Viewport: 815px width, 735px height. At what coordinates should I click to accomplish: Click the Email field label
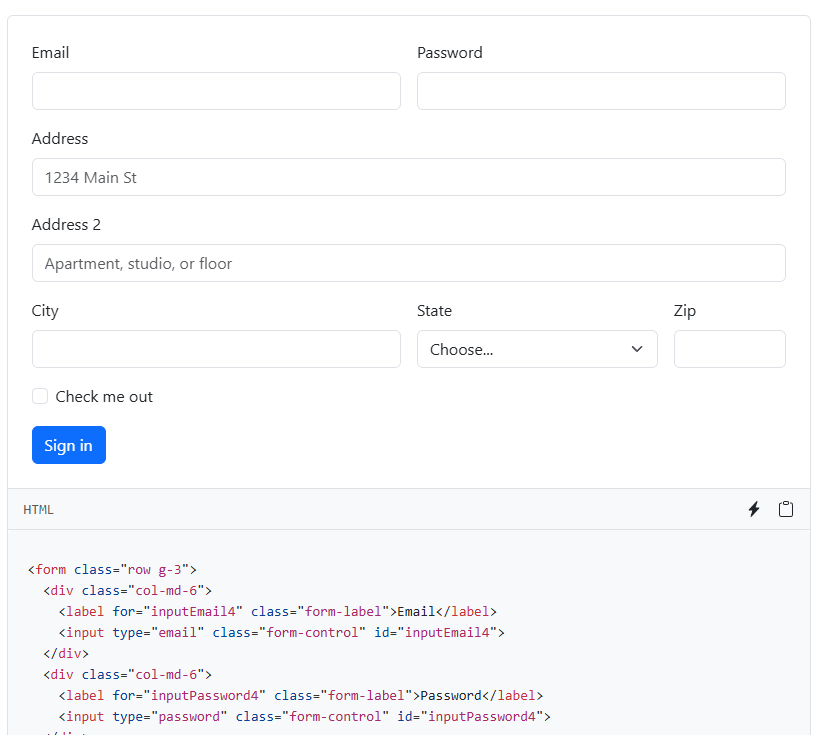pos(50,53)
